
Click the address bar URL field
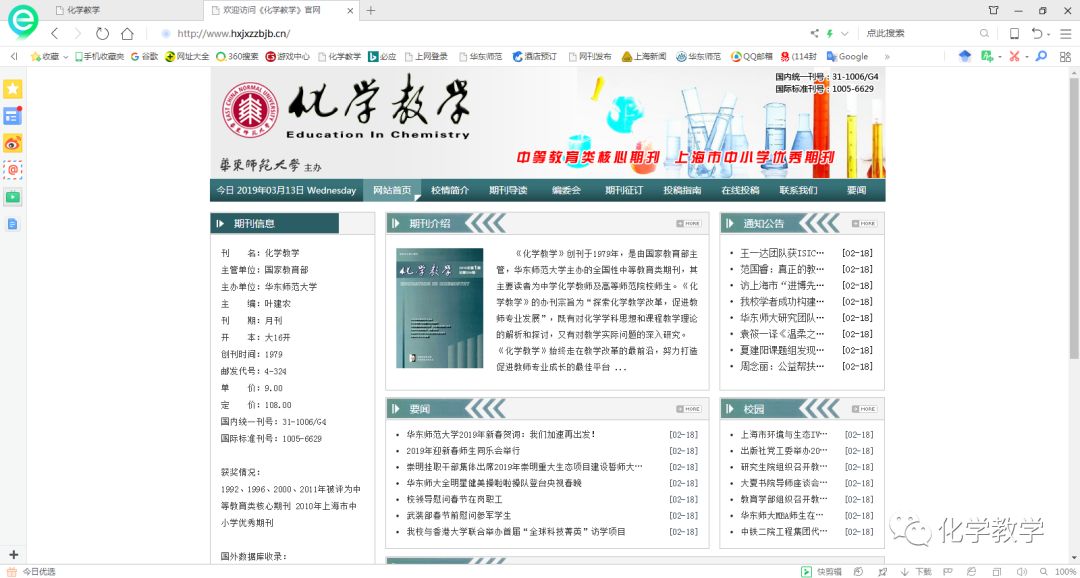click(x=300, y=32)
